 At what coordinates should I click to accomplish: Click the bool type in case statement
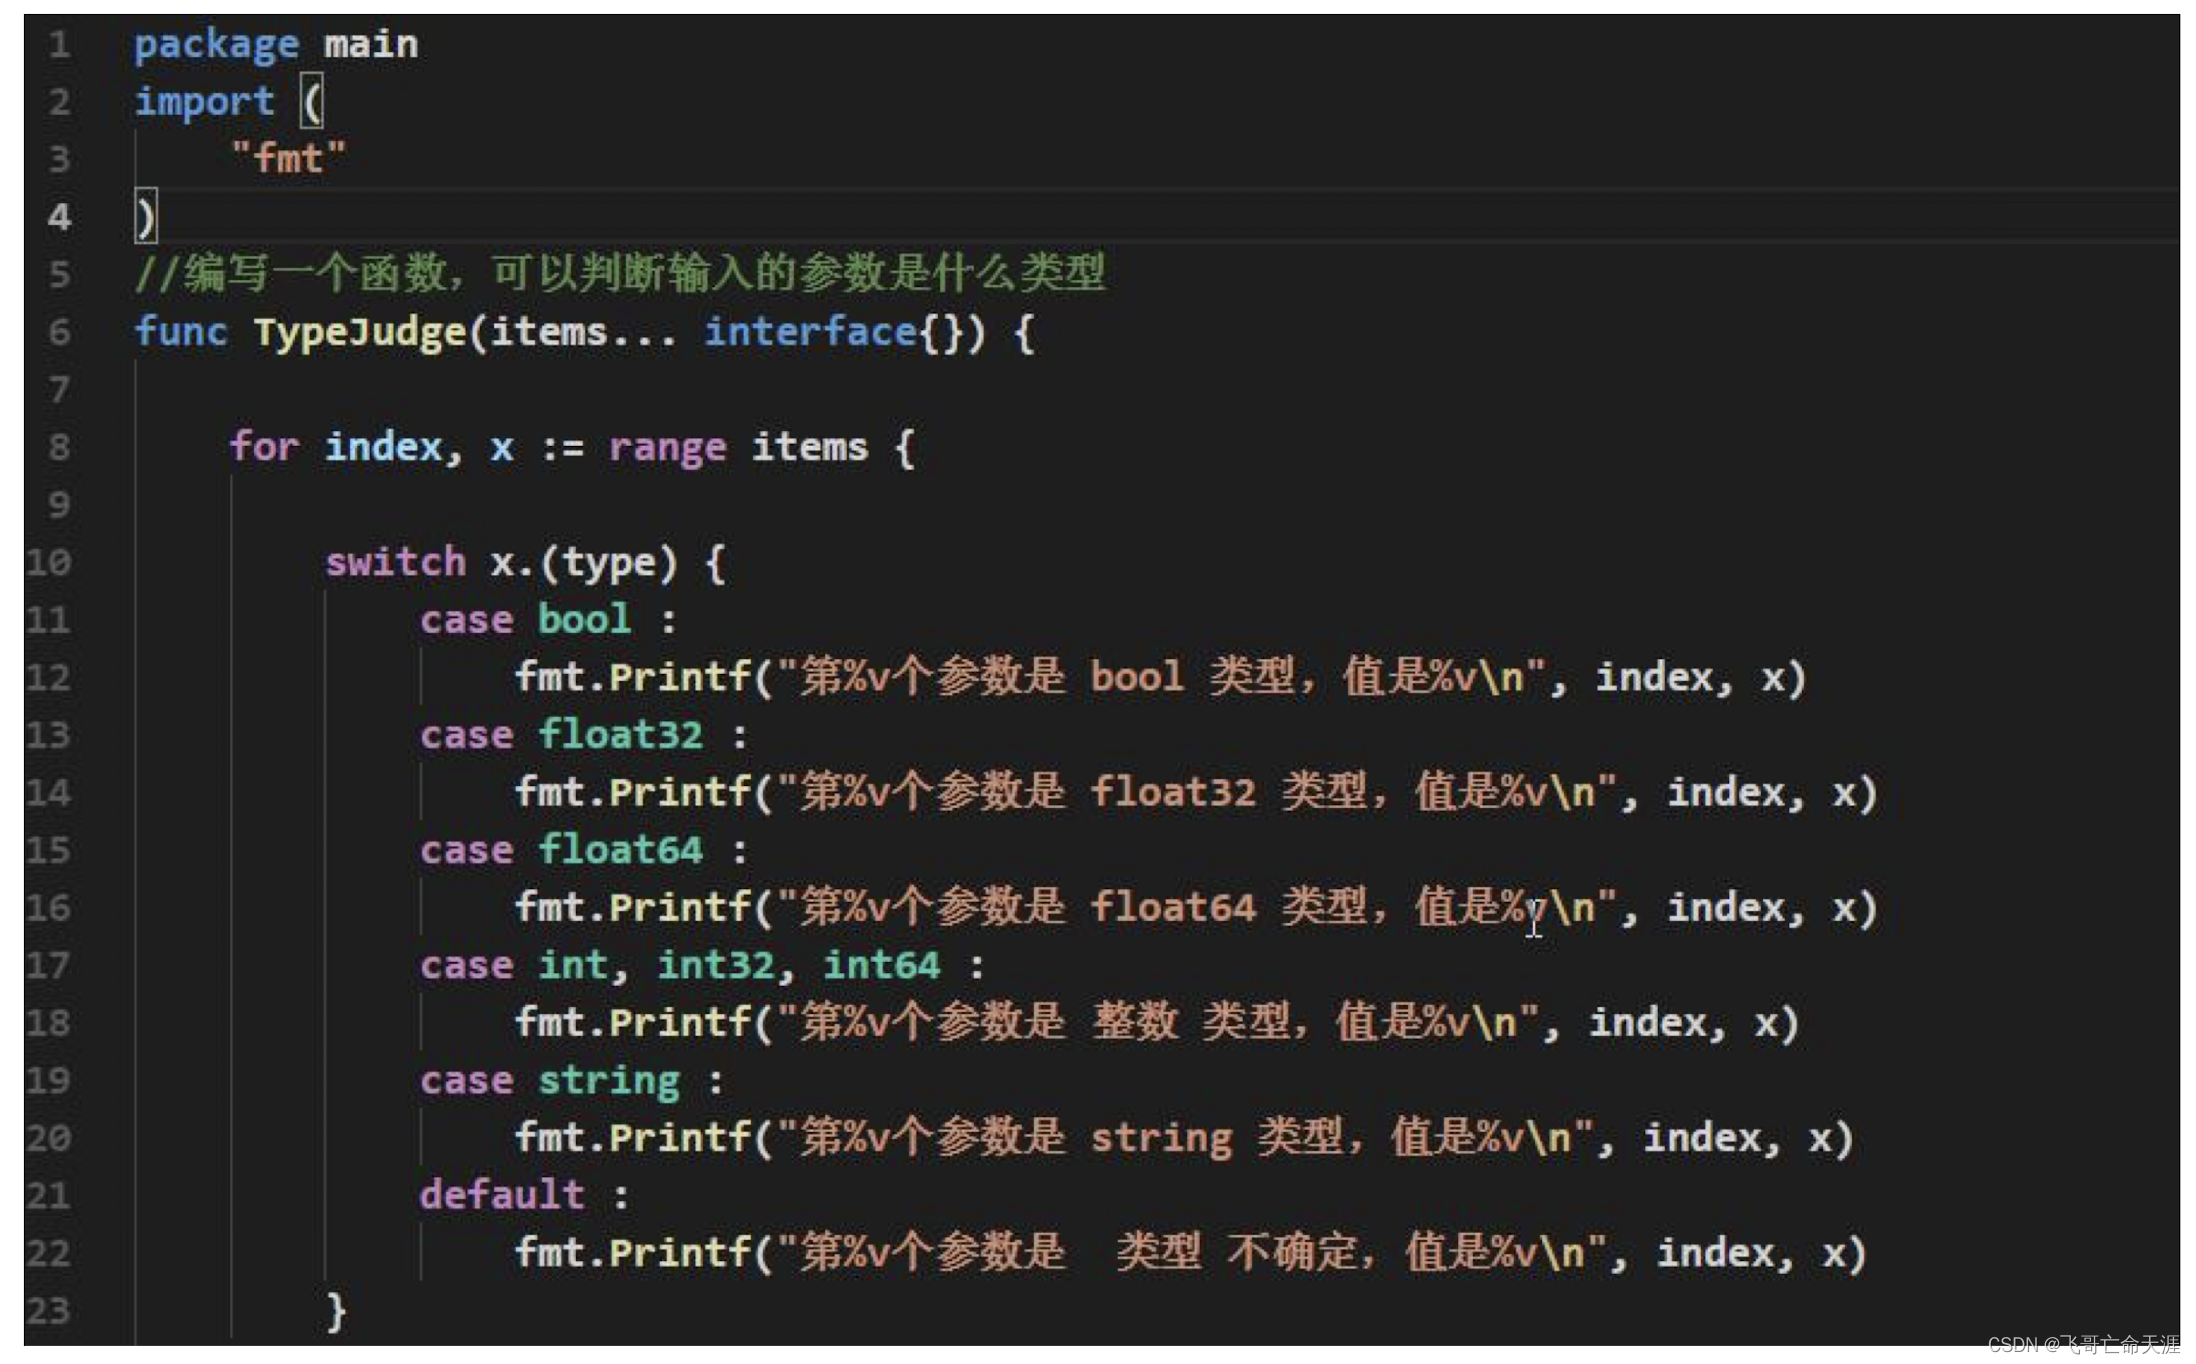point(584,620)
